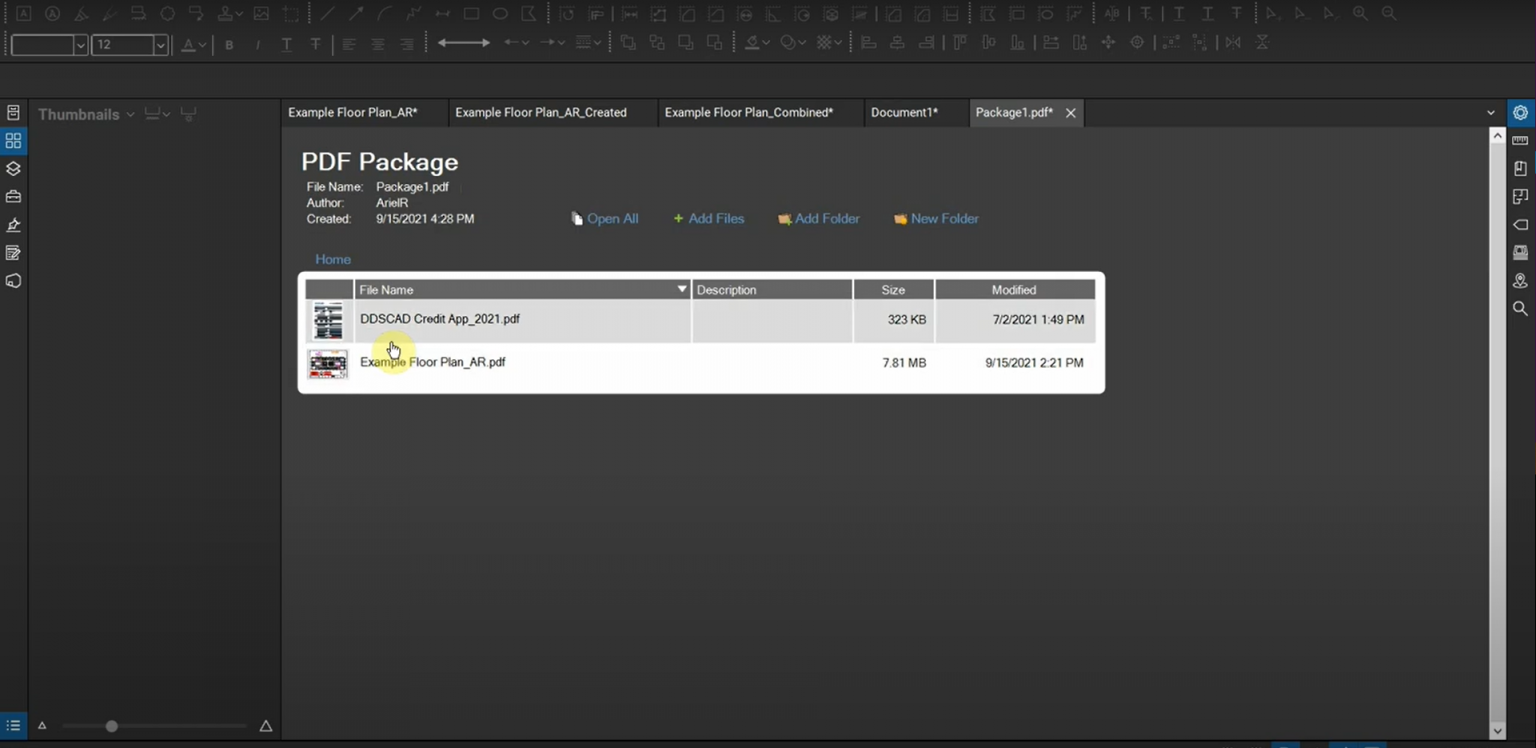The image size is (1536, 748).
Task: Open the Measurements panel
Action: 1520,141
